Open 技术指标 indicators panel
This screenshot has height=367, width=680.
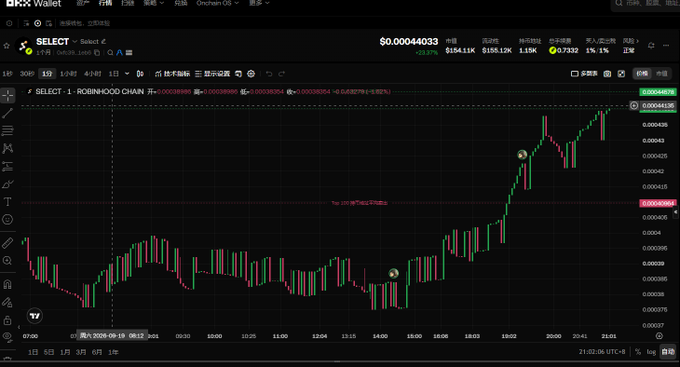(172, 74)
